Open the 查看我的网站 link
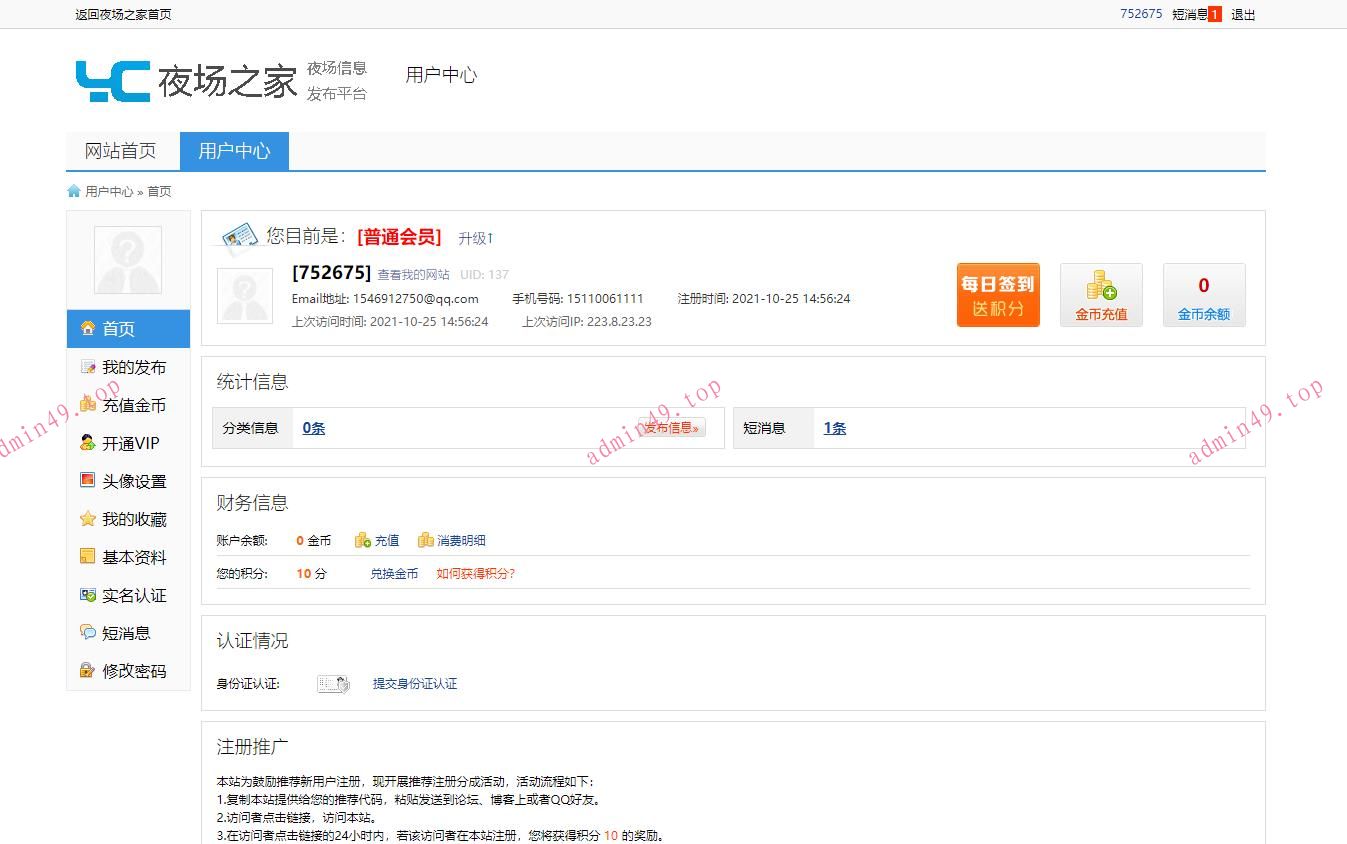 pyautogui.click(x=413, y=274)
